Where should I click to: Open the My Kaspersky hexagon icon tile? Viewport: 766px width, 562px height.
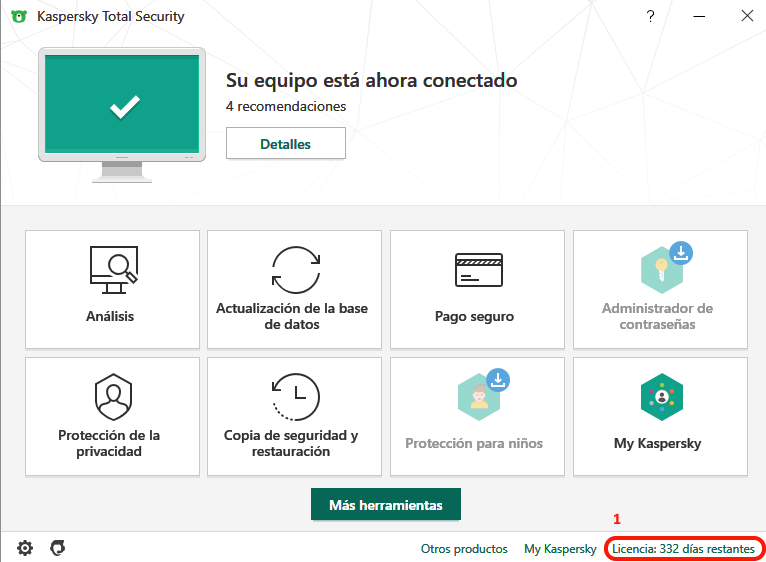(661, 397)
